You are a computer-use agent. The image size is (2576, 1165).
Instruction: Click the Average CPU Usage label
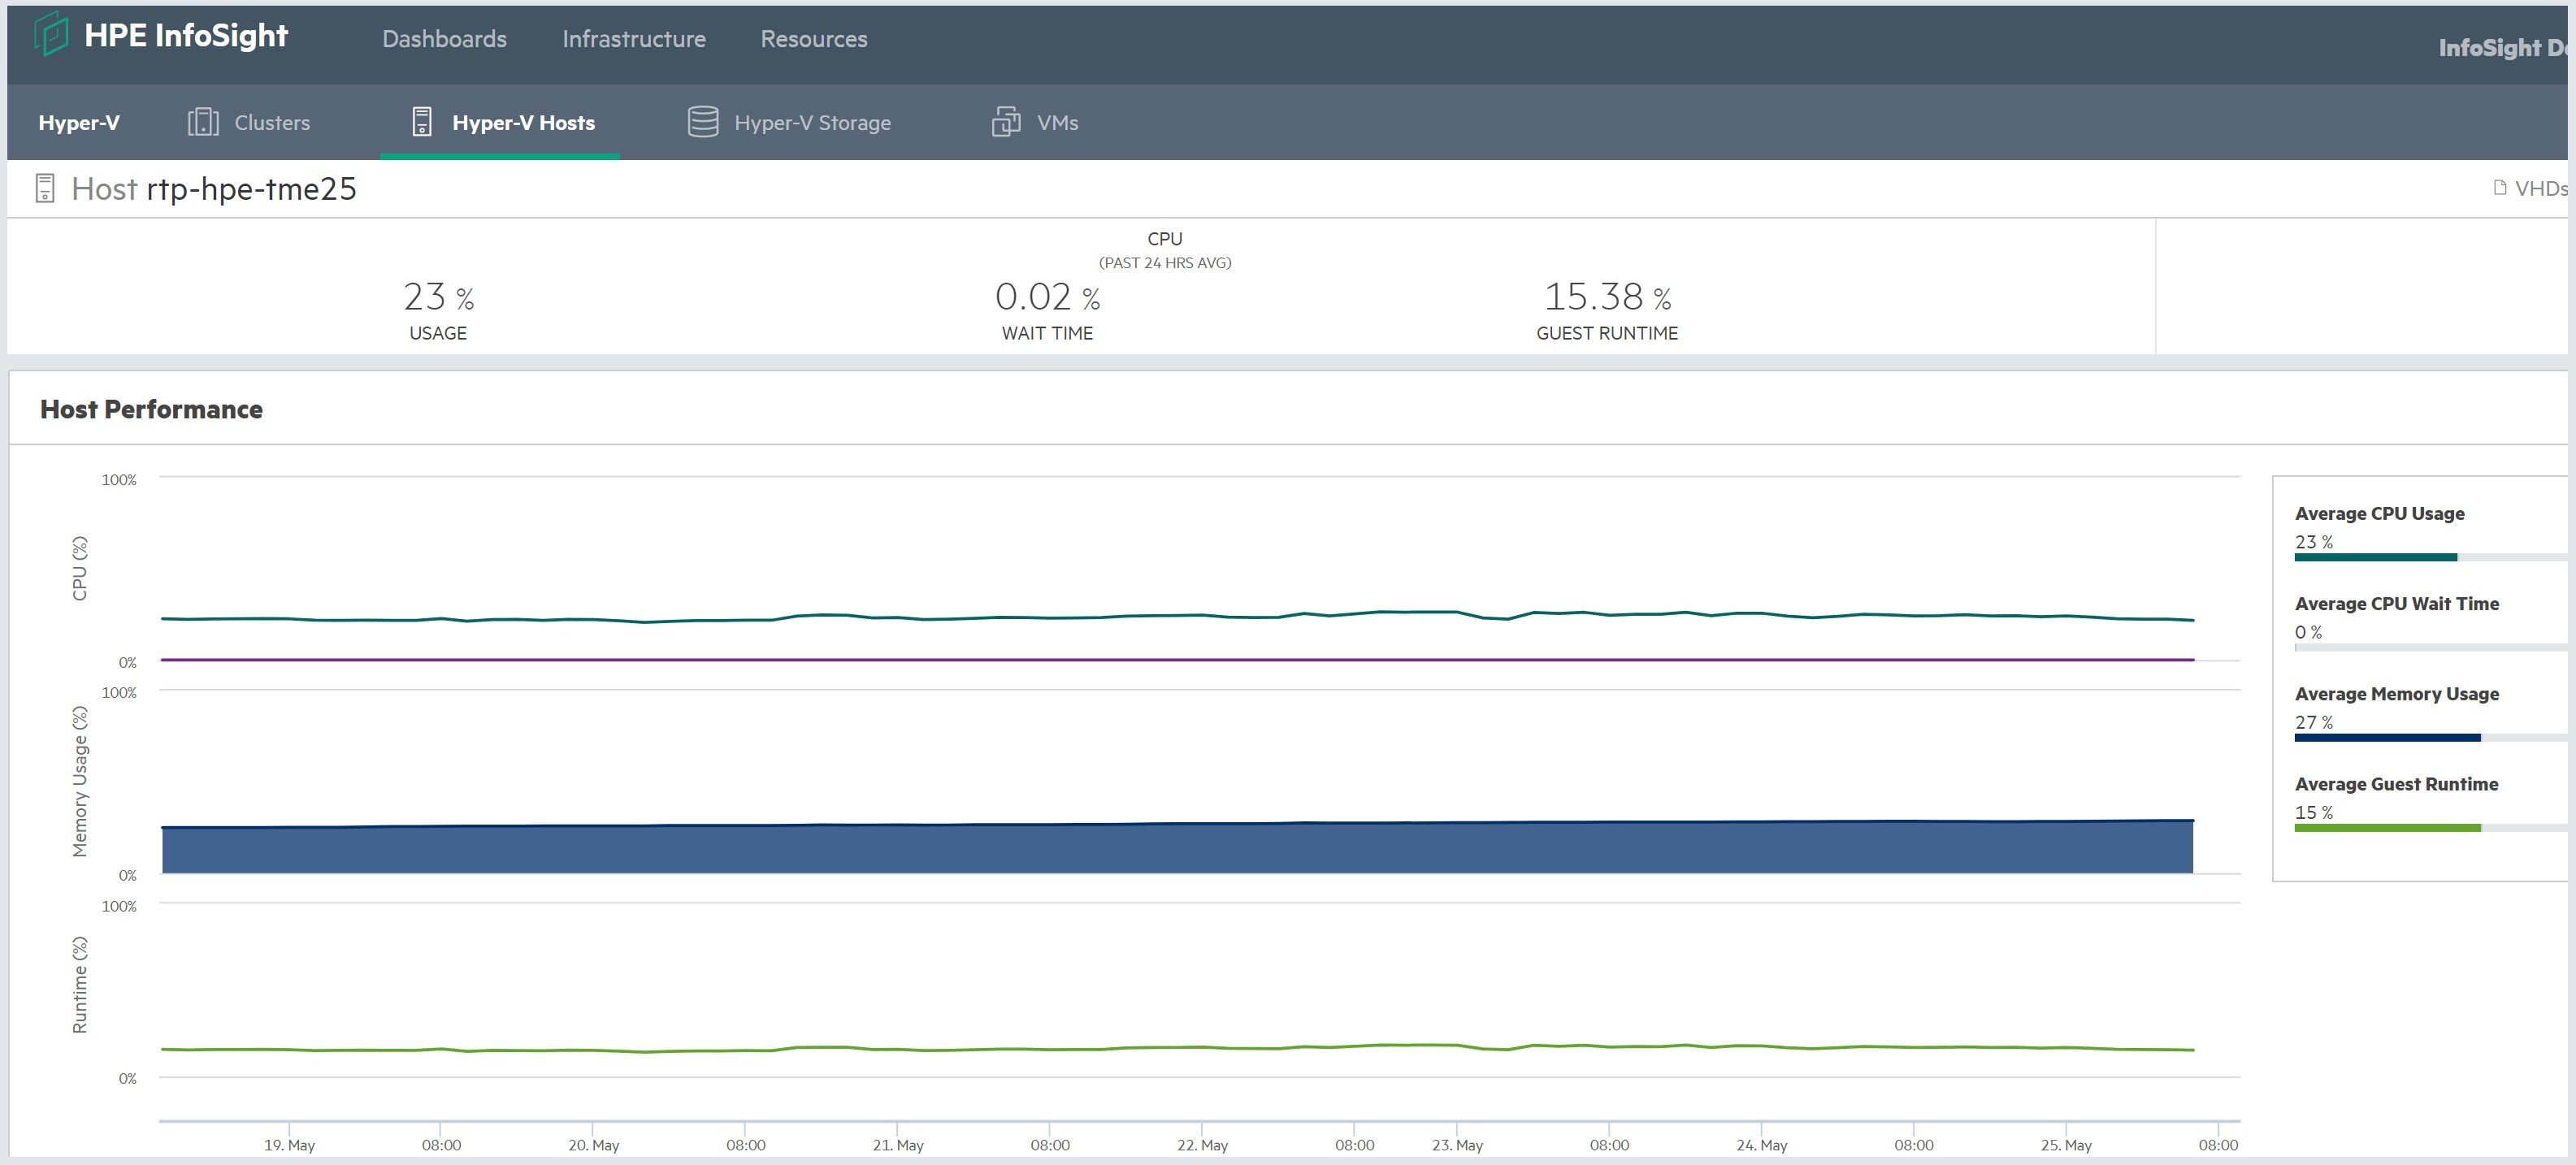pos(2379,513)
